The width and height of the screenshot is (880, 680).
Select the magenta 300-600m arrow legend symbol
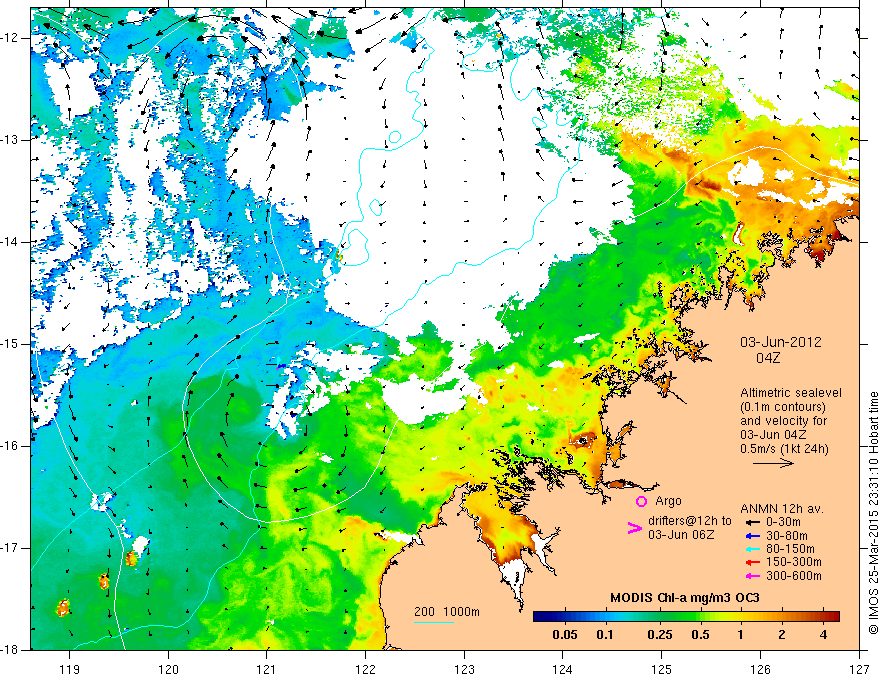coord(752,576)
